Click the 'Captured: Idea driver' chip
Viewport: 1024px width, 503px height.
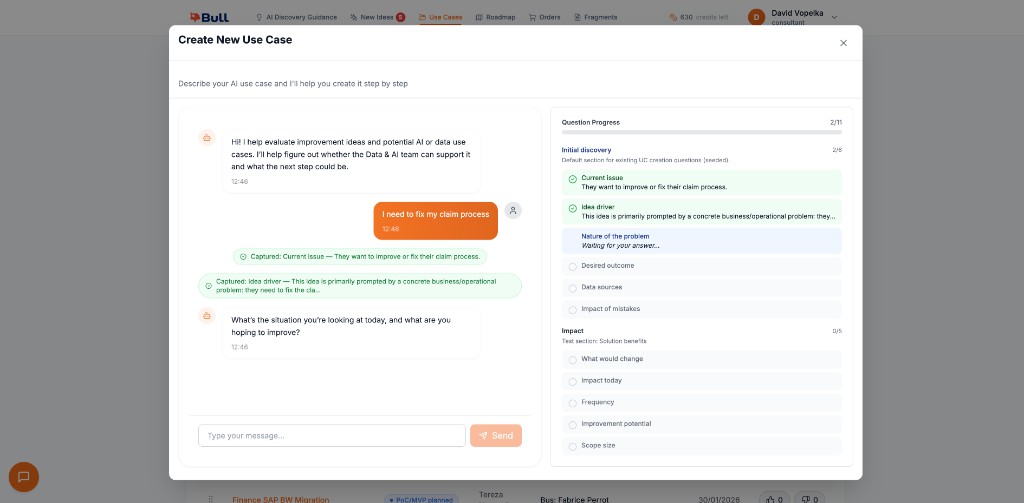point(360,285)
